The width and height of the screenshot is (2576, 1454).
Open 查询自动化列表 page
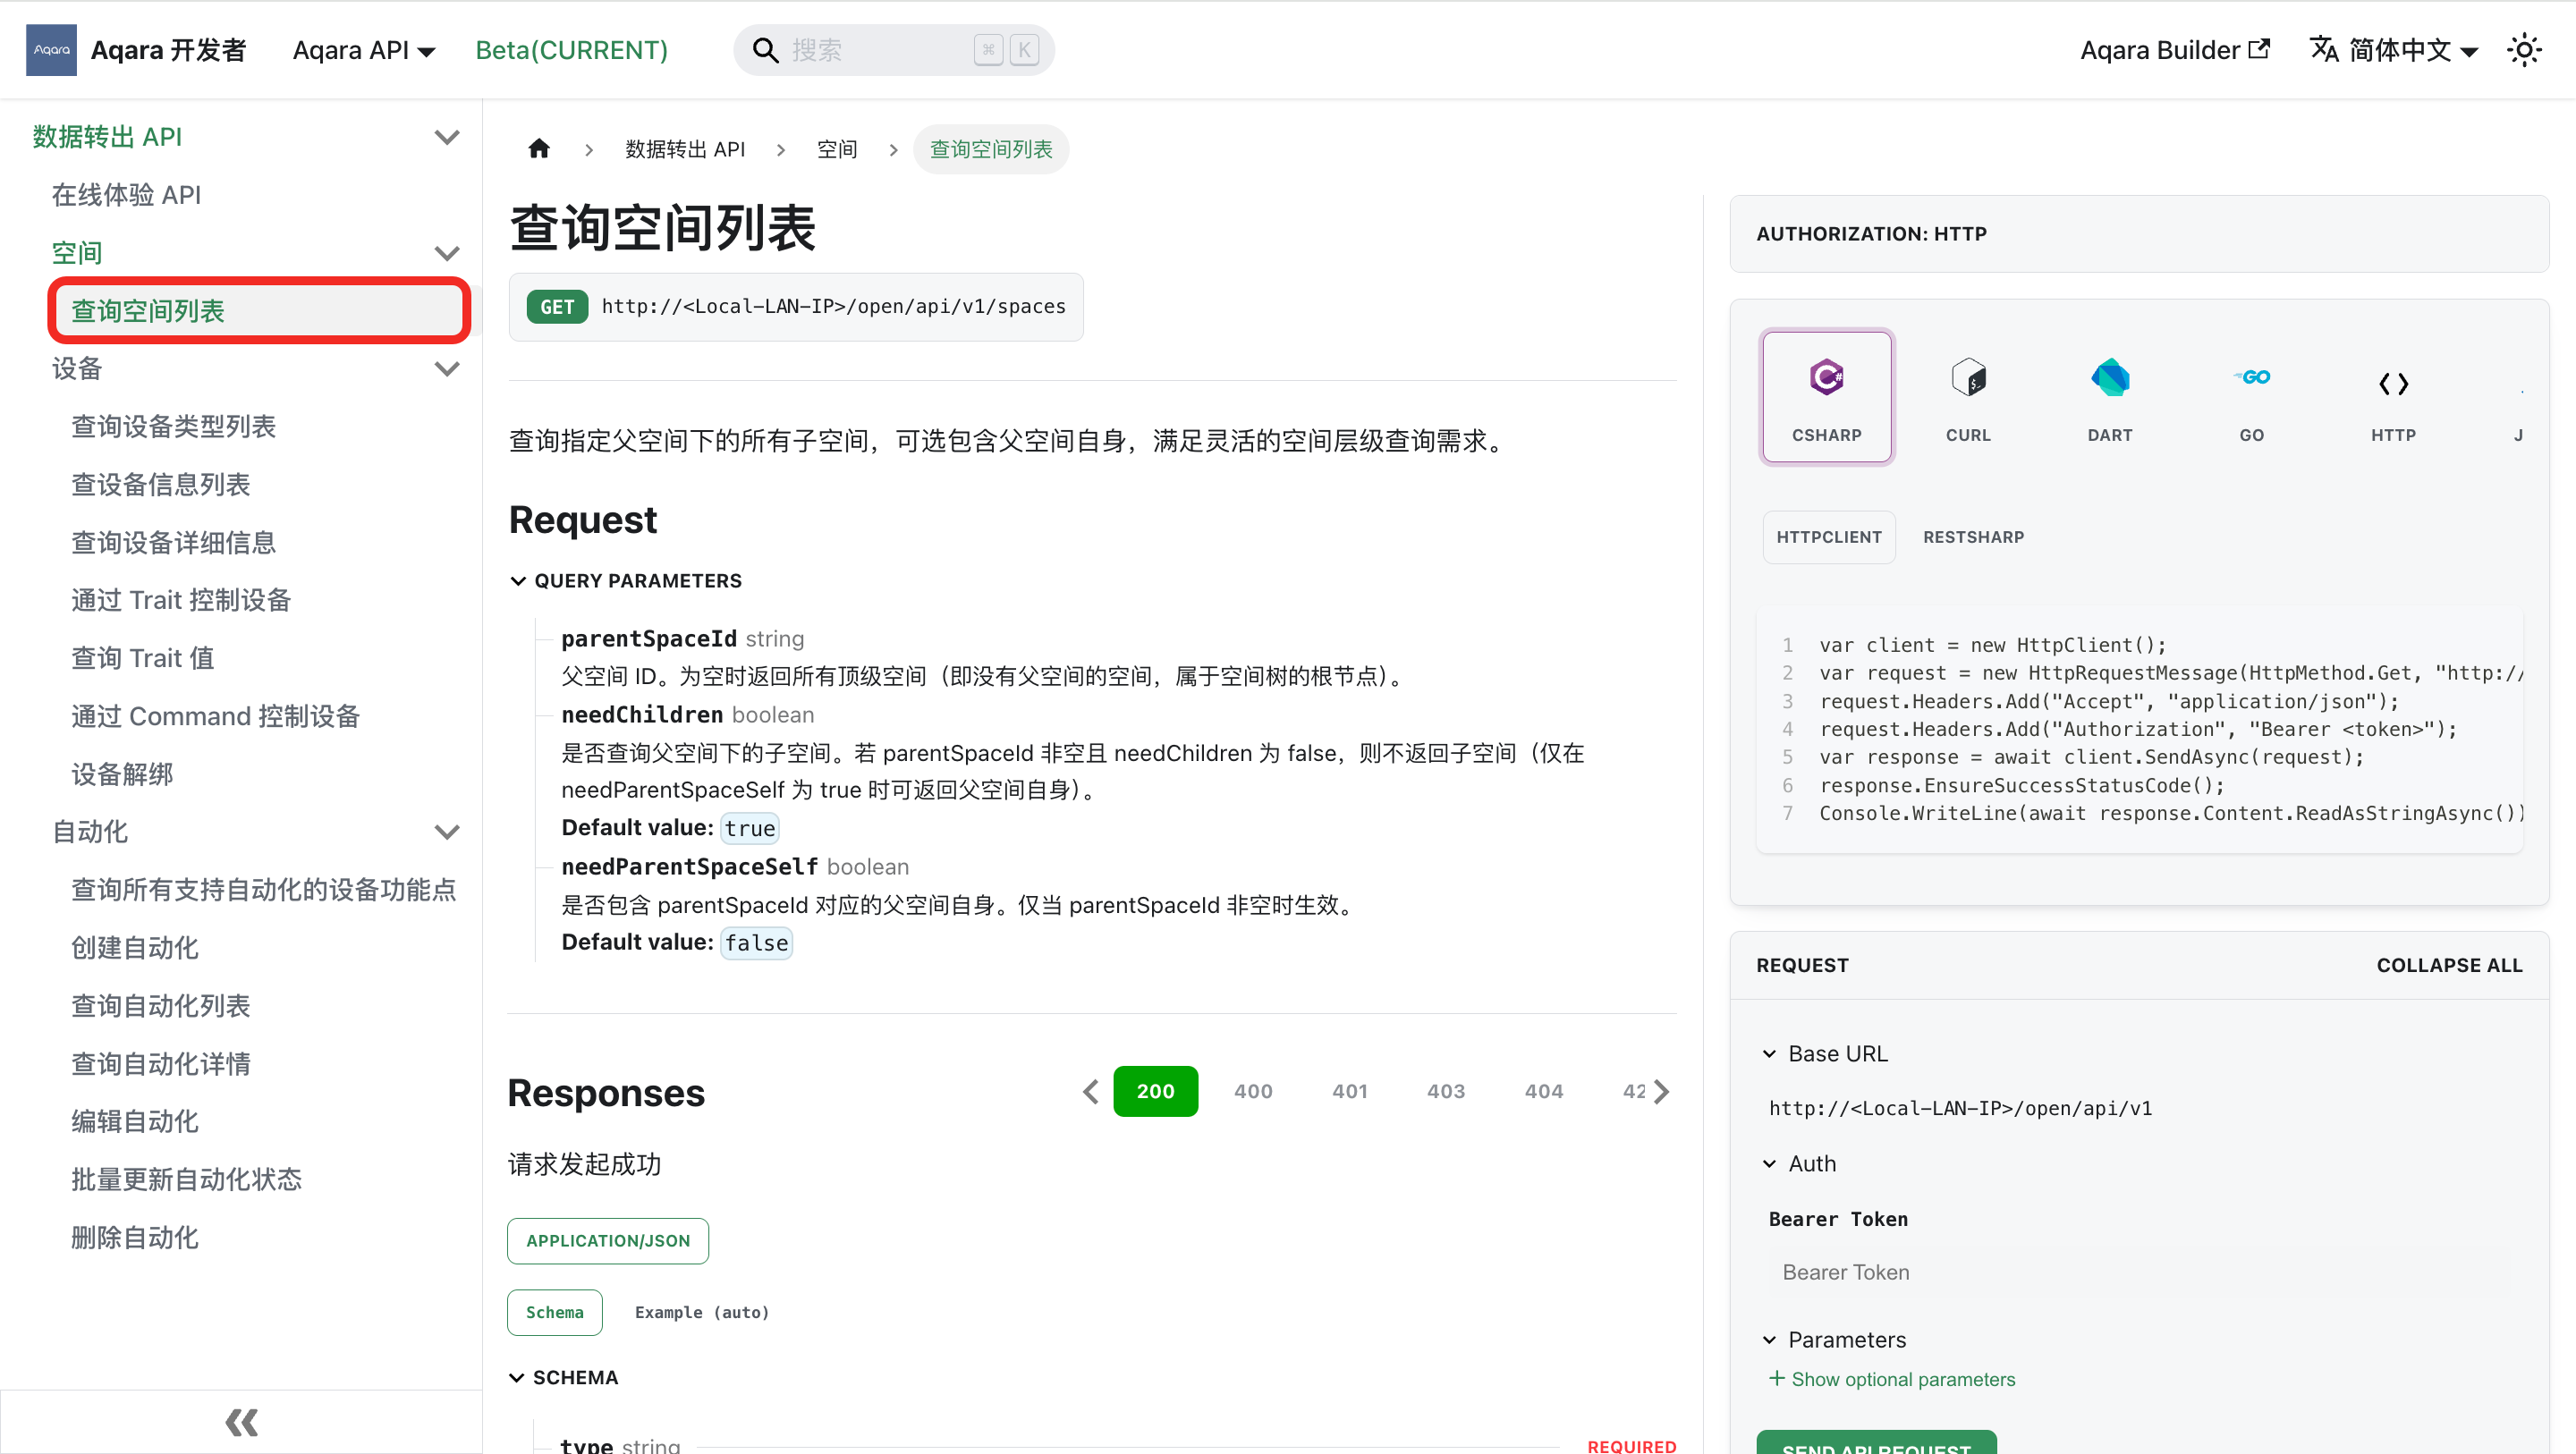tap(160, 1006)
